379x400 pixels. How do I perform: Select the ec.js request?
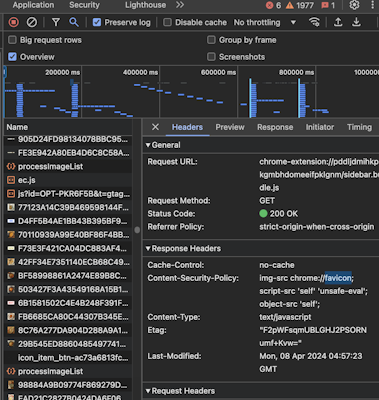click(68, 180)
